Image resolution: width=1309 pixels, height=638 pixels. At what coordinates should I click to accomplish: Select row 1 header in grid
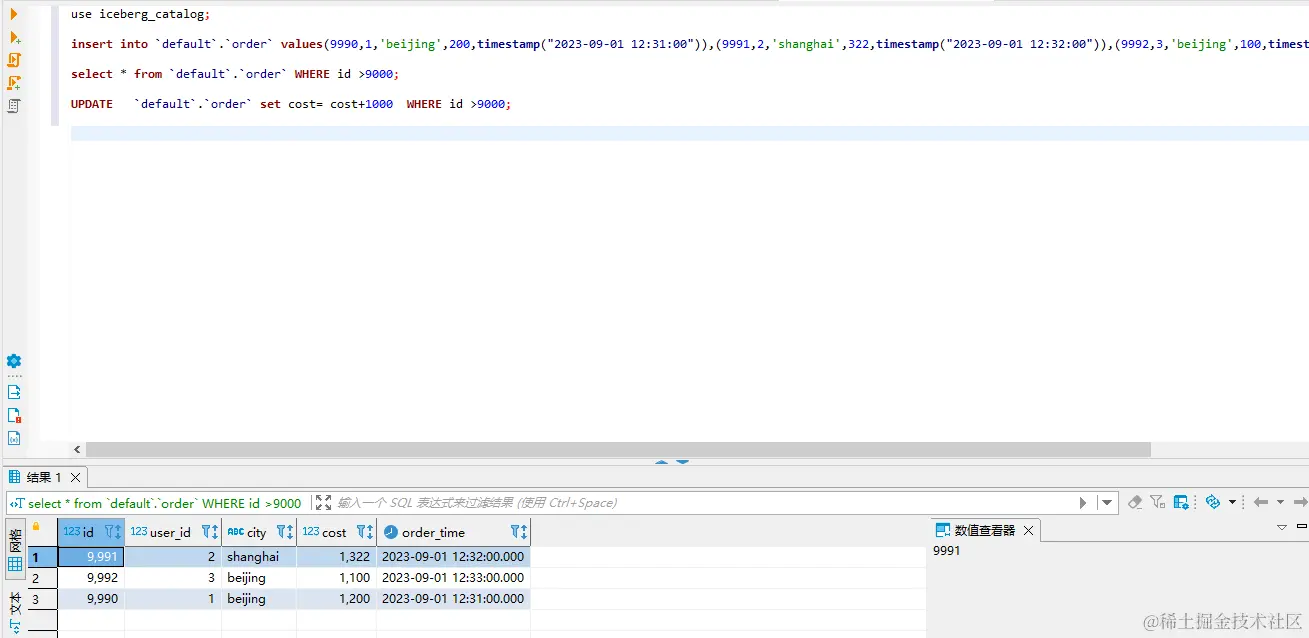tap(42, 556)
